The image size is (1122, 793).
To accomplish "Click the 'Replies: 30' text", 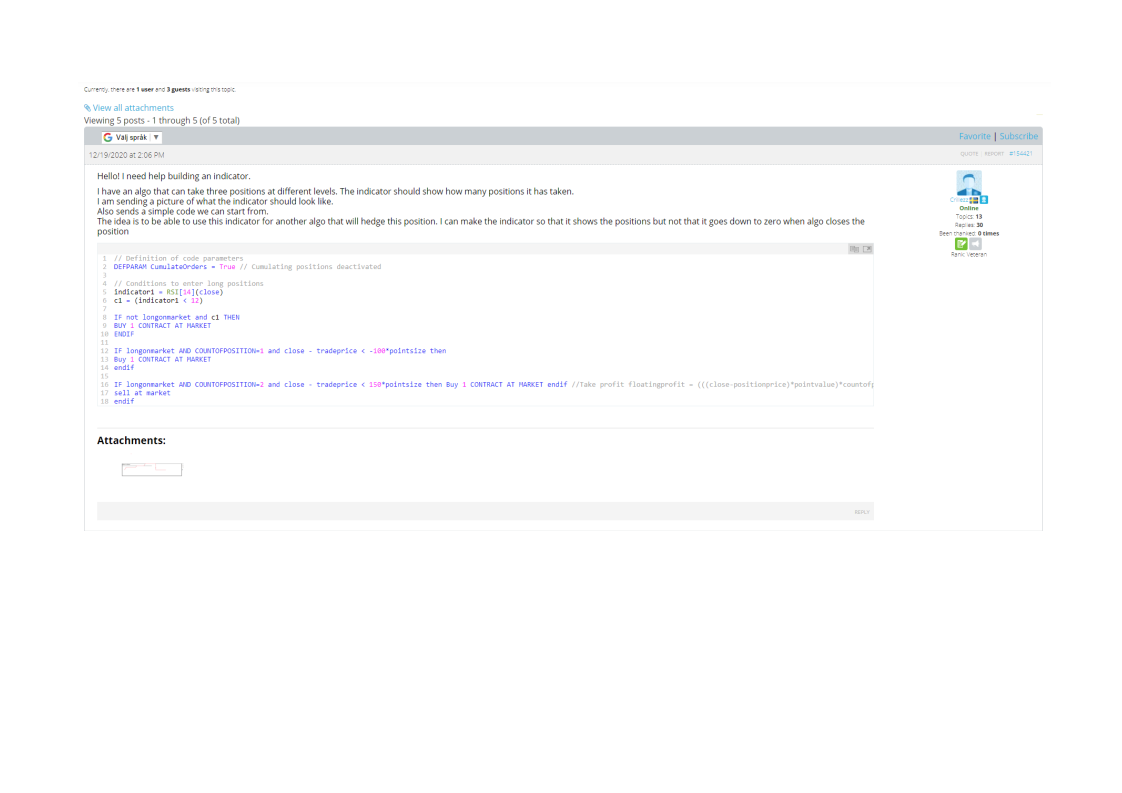I will point(969,225).
